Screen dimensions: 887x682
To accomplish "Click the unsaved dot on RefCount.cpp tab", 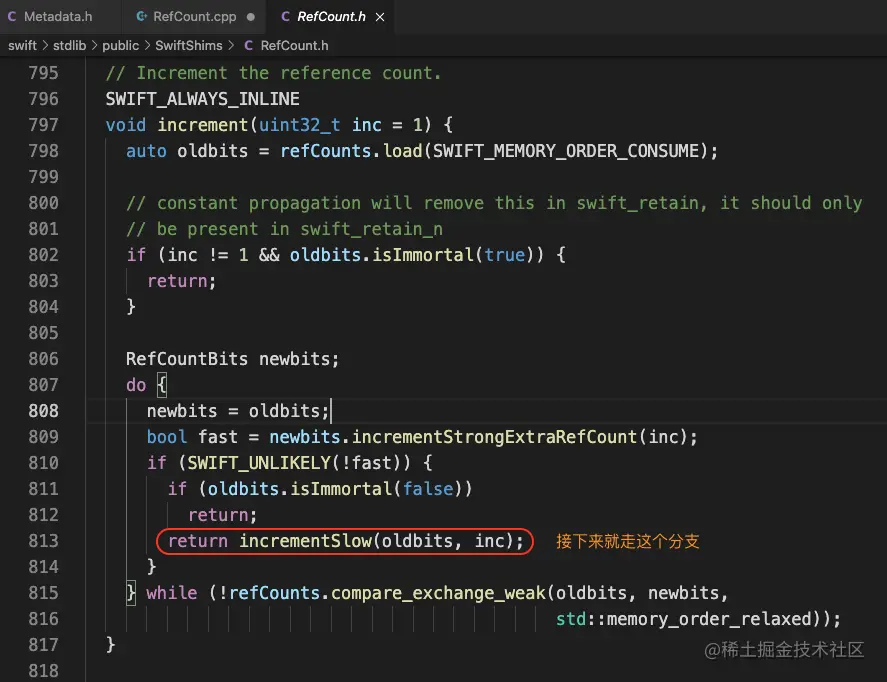I will (251, 17).
